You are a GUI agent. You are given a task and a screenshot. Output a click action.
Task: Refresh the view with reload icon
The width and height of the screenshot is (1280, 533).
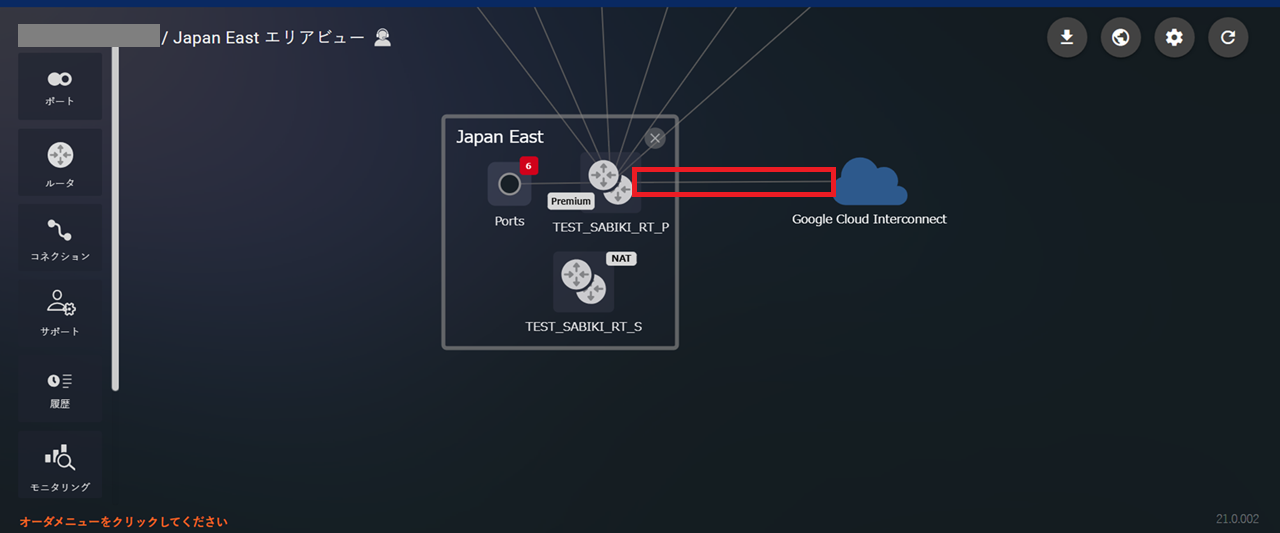1228,38
